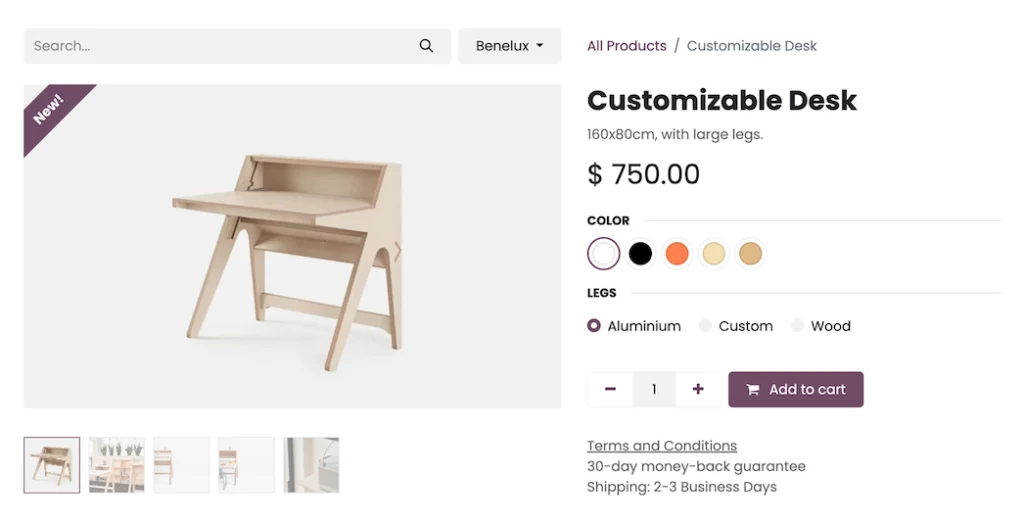The width and height of the screenshot is (1024, 523).
Task: Show the third product thumbnail
Action: (181, 465)
